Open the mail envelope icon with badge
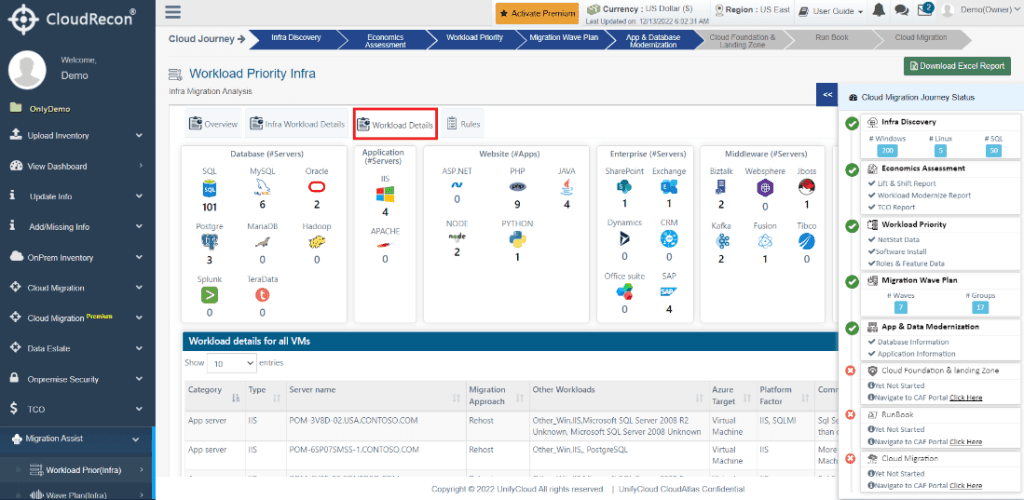The image size is (1024, 500). pyautogui.click(x=923, y=10)
